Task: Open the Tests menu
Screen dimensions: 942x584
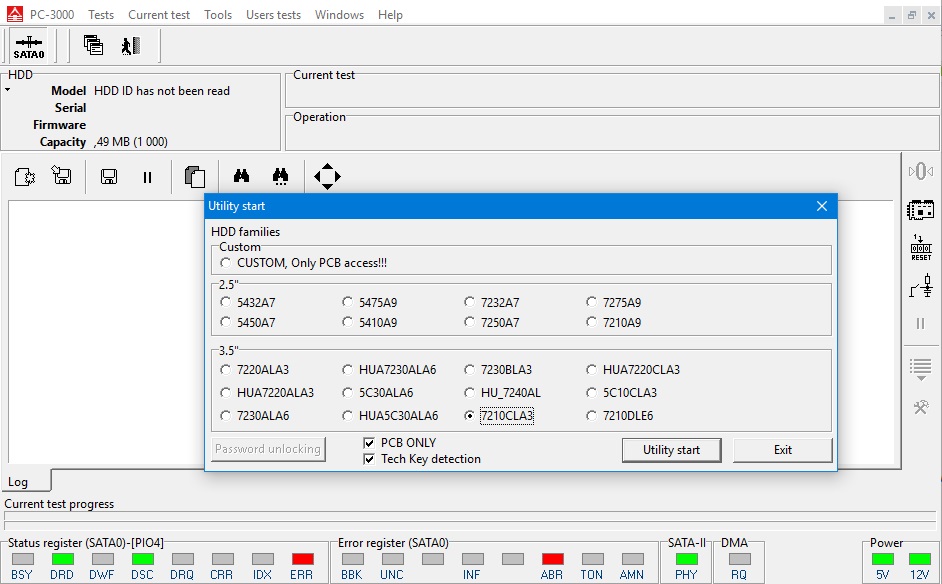Action: 100,15
